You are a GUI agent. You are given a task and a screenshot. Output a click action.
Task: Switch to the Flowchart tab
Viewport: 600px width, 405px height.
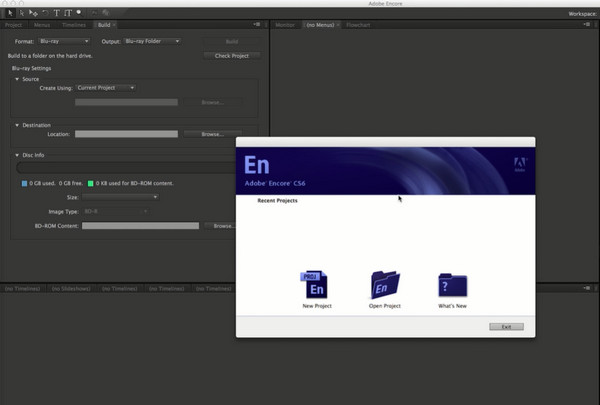point(358,25)
